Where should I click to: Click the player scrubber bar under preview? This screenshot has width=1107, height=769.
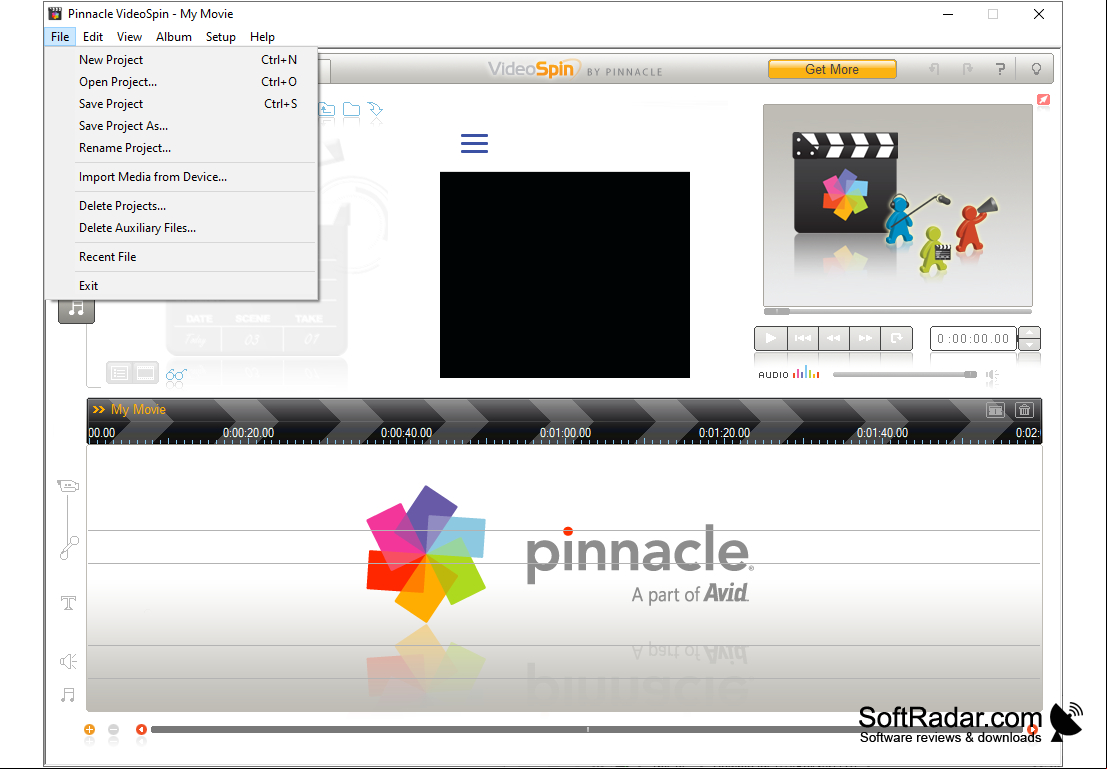tap(898, 311)
